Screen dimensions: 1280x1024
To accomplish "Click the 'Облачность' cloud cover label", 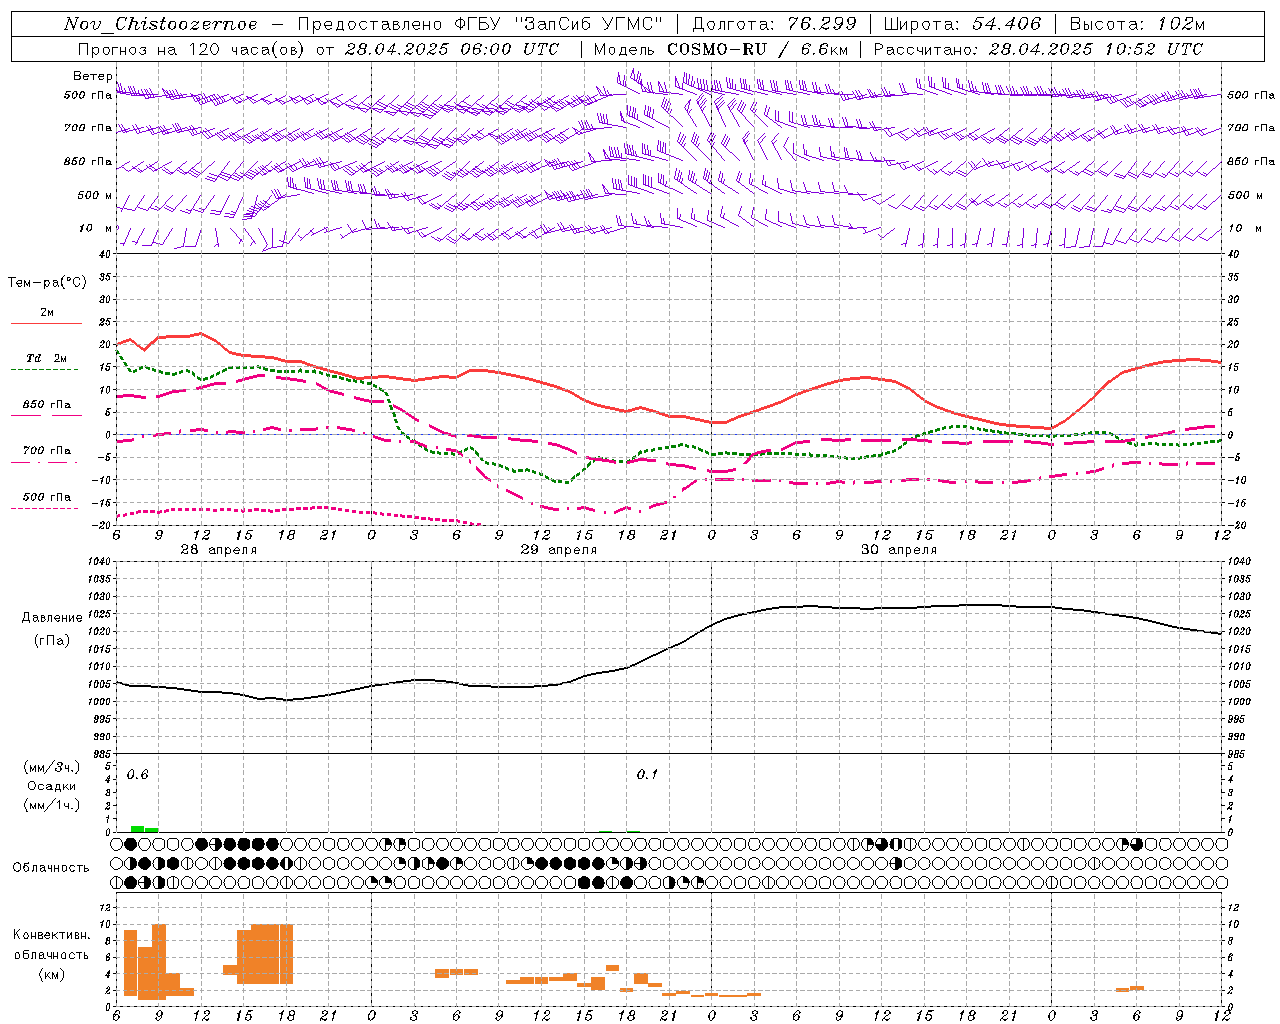I will [x=51, y=868].
